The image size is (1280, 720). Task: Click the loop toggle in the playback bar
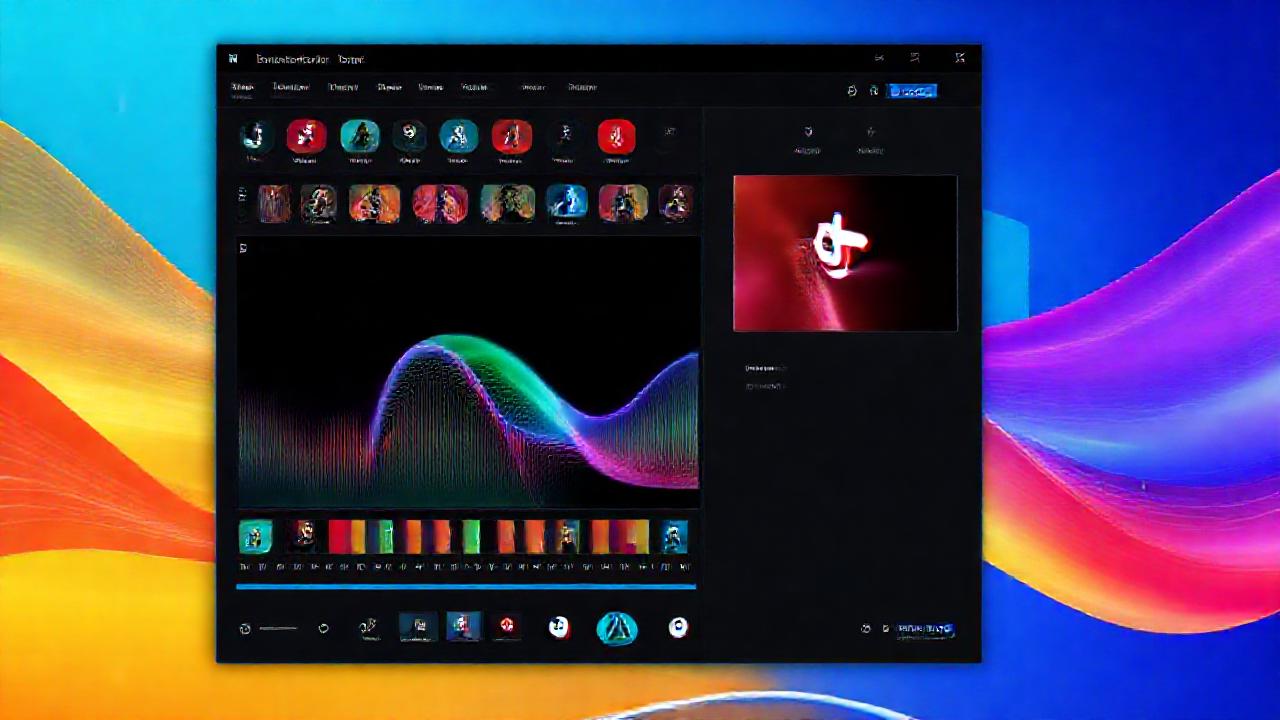coord(323,628)
